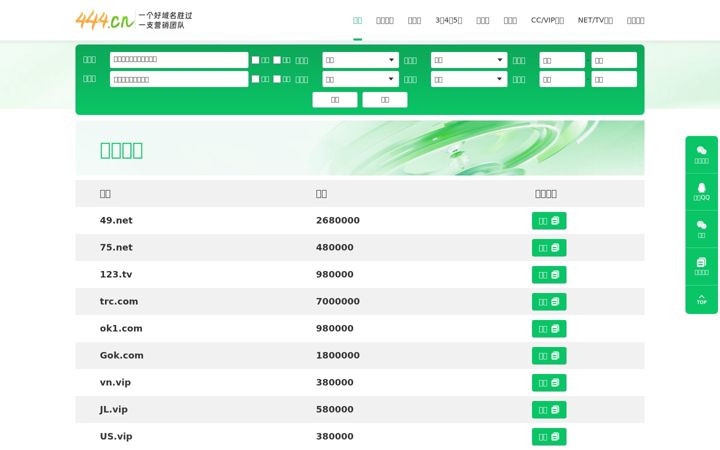Focus the range end field in the upper filter row
This screenshot has width=720, height=450.
coord(614,60)
